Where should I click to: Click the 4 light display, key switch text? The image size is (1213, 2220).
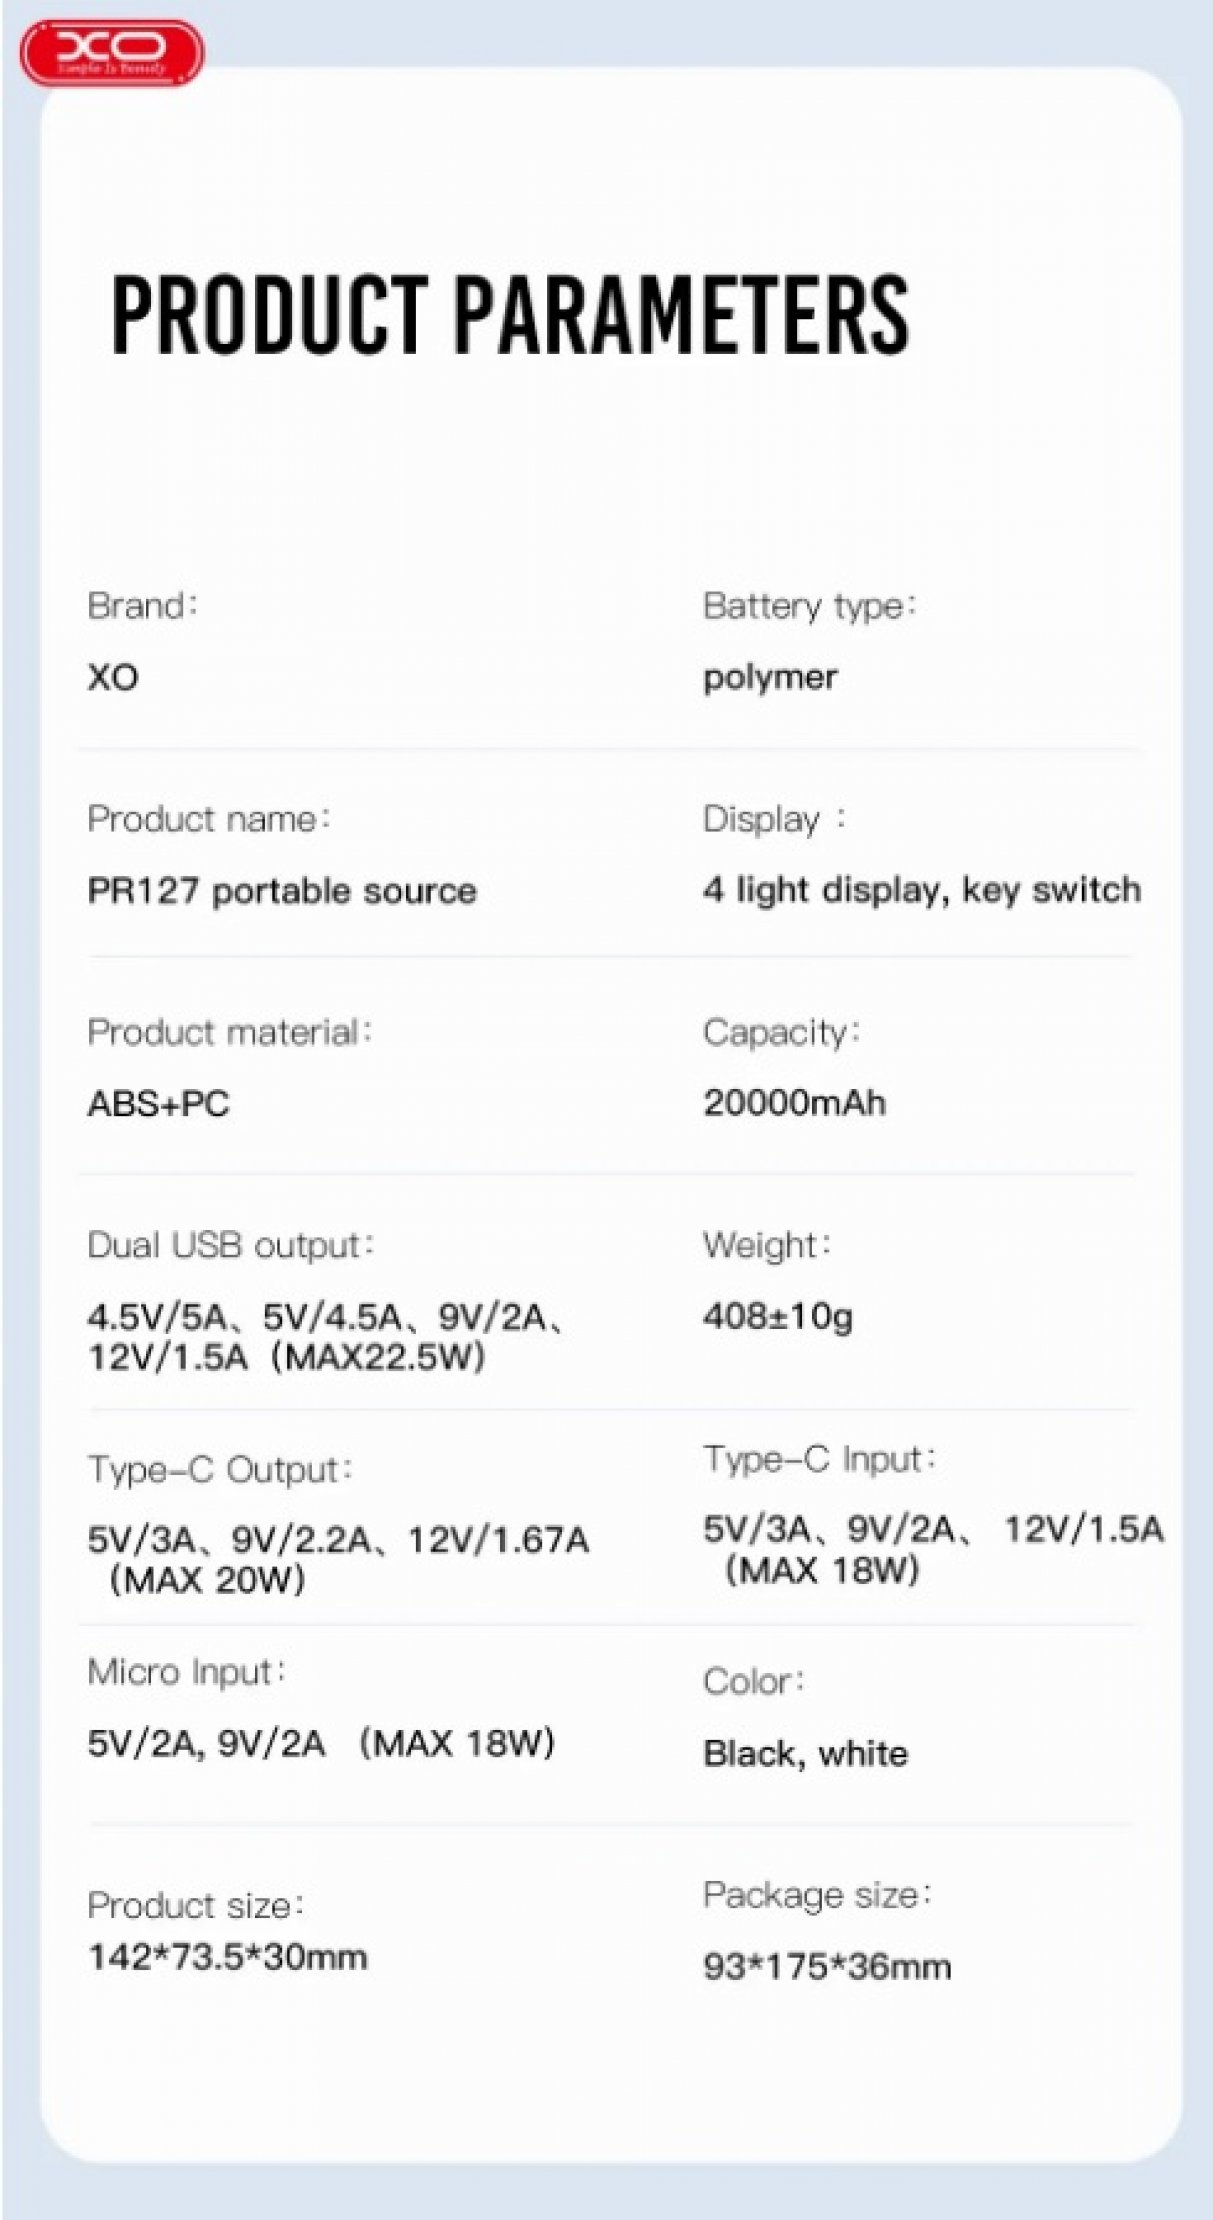coord(921,890)
